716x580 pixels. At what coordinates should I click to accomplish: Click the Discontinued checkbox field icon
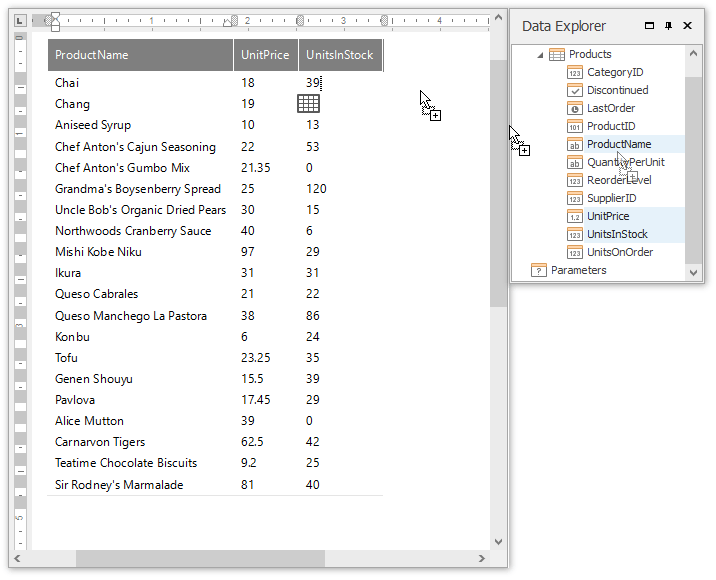575,90
